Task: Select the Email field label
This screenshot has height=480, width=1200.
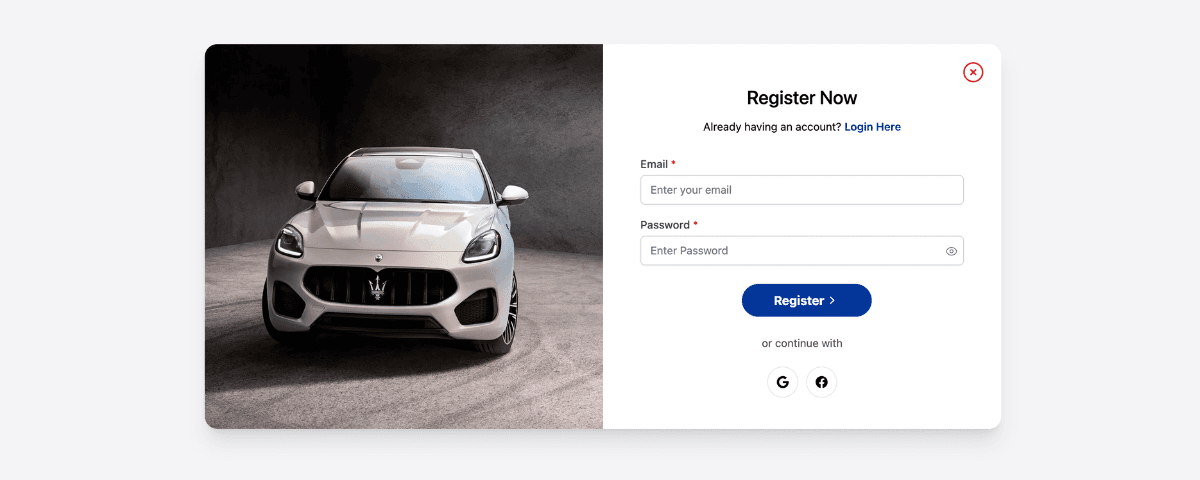Action: (x=654, y=164)
